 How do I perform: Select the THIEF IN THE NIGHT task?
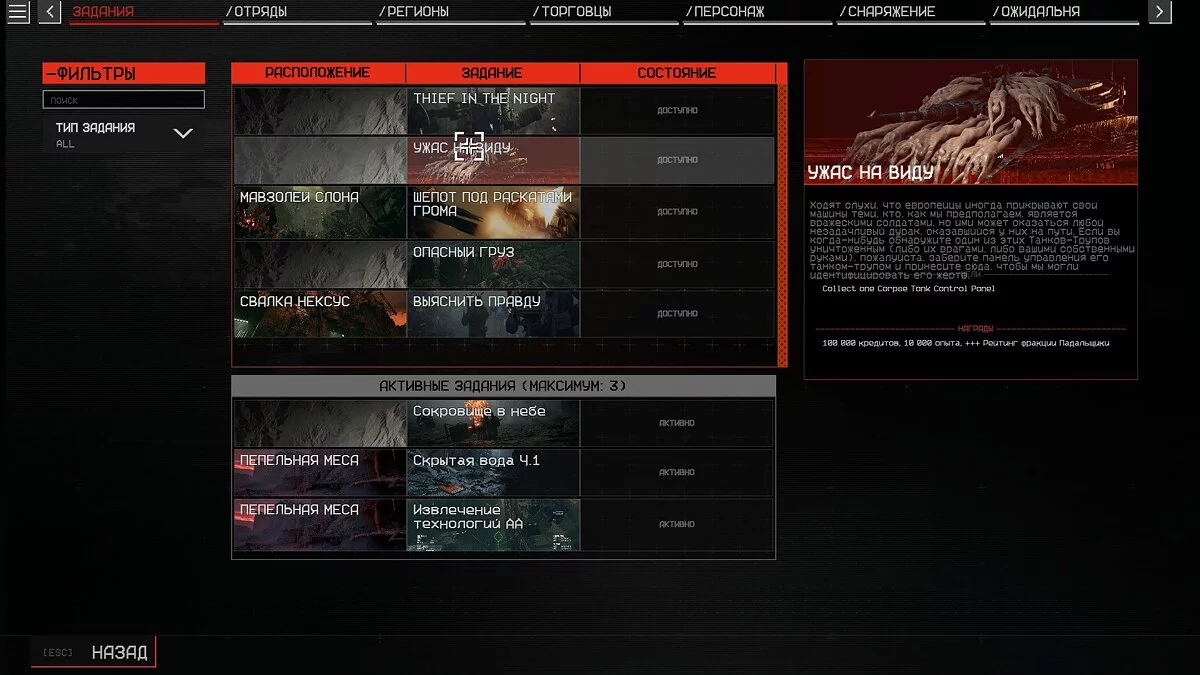click(x=493, y=111)
